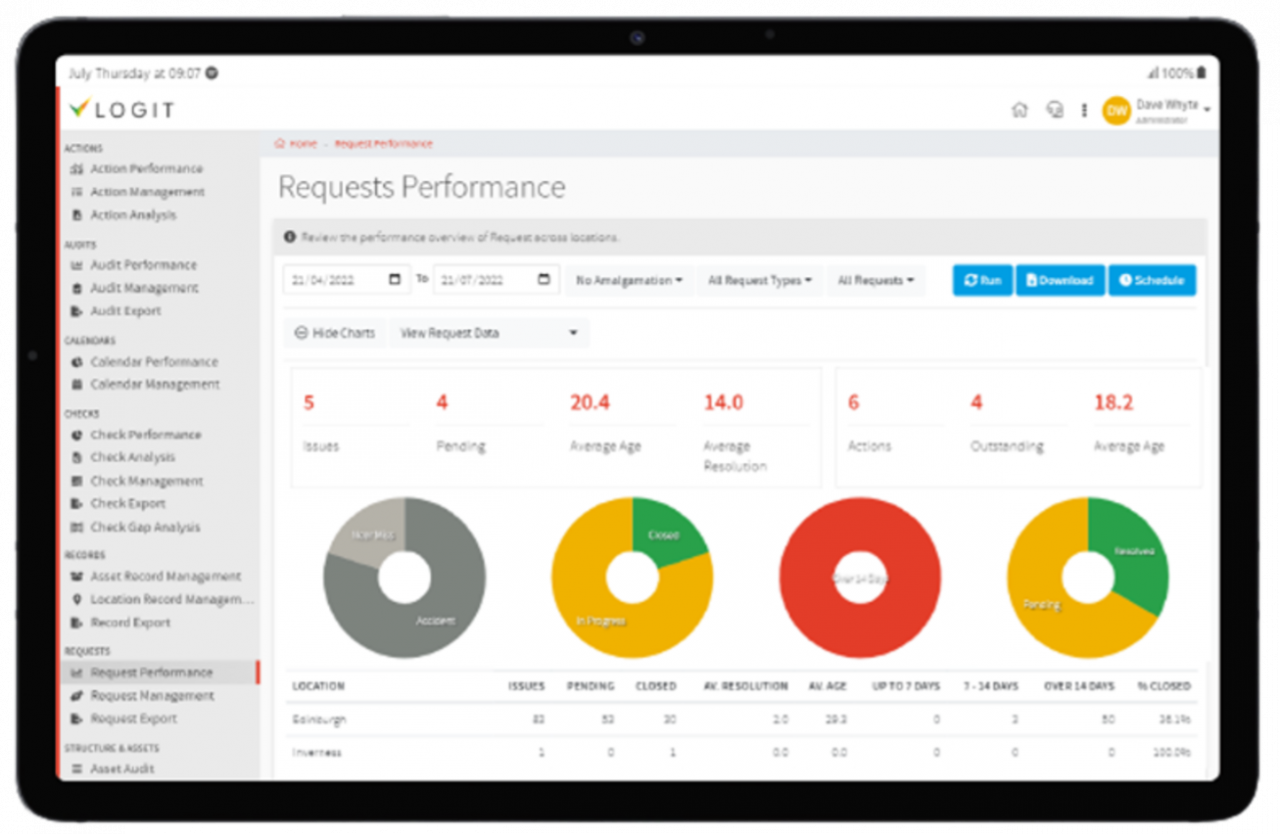Open the home icon in top bar
1280x834 pixels.
(1019, 110)
